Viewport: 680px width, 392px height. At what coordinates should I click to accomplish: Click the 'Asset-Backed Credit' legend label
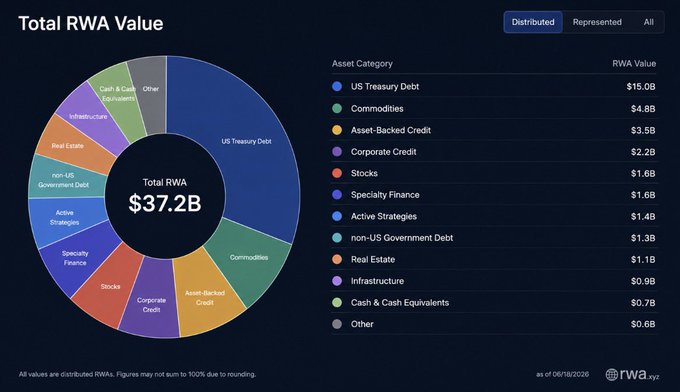(391, 130)
